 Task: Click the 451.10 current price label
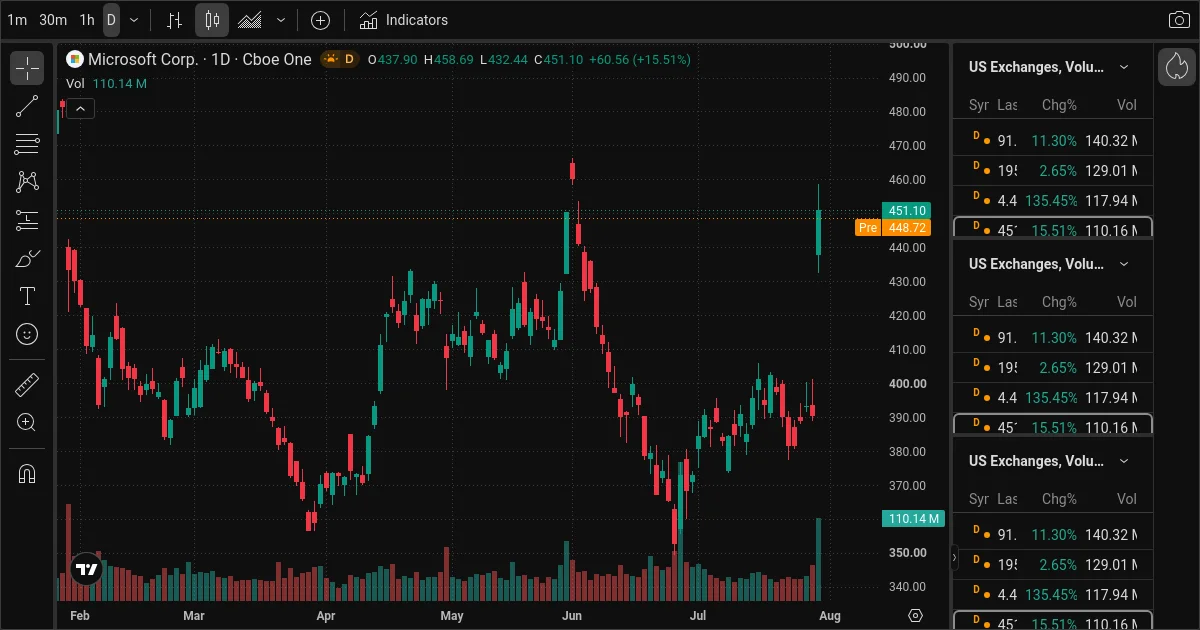coord(906,211)
